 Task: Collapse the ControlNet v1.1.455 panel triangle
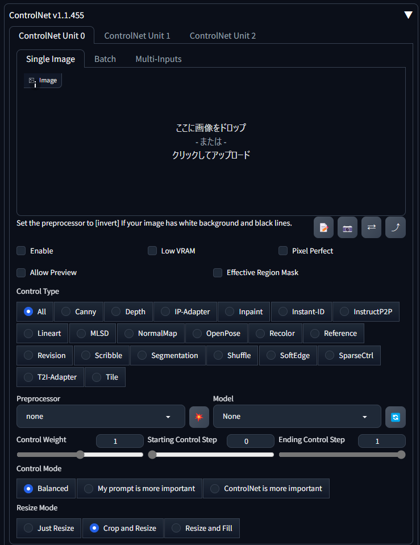tap(408, 15)
